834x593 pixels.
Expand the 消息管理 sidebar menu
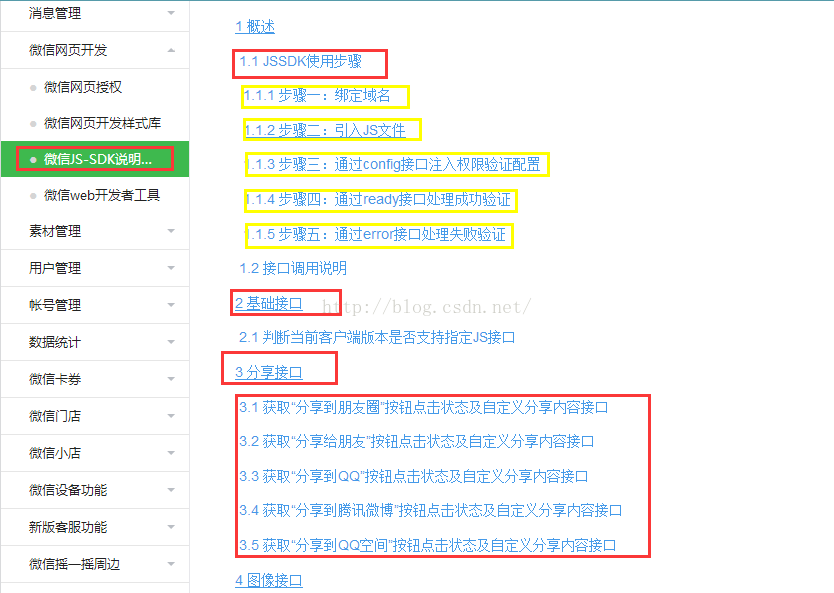(x=171, y=13)
